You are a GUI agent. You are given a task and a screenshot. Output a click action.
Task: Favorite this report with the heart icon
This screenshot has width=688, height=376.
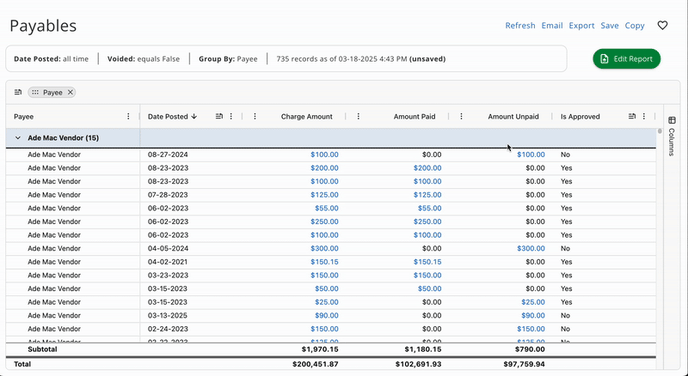click(663, 25)
